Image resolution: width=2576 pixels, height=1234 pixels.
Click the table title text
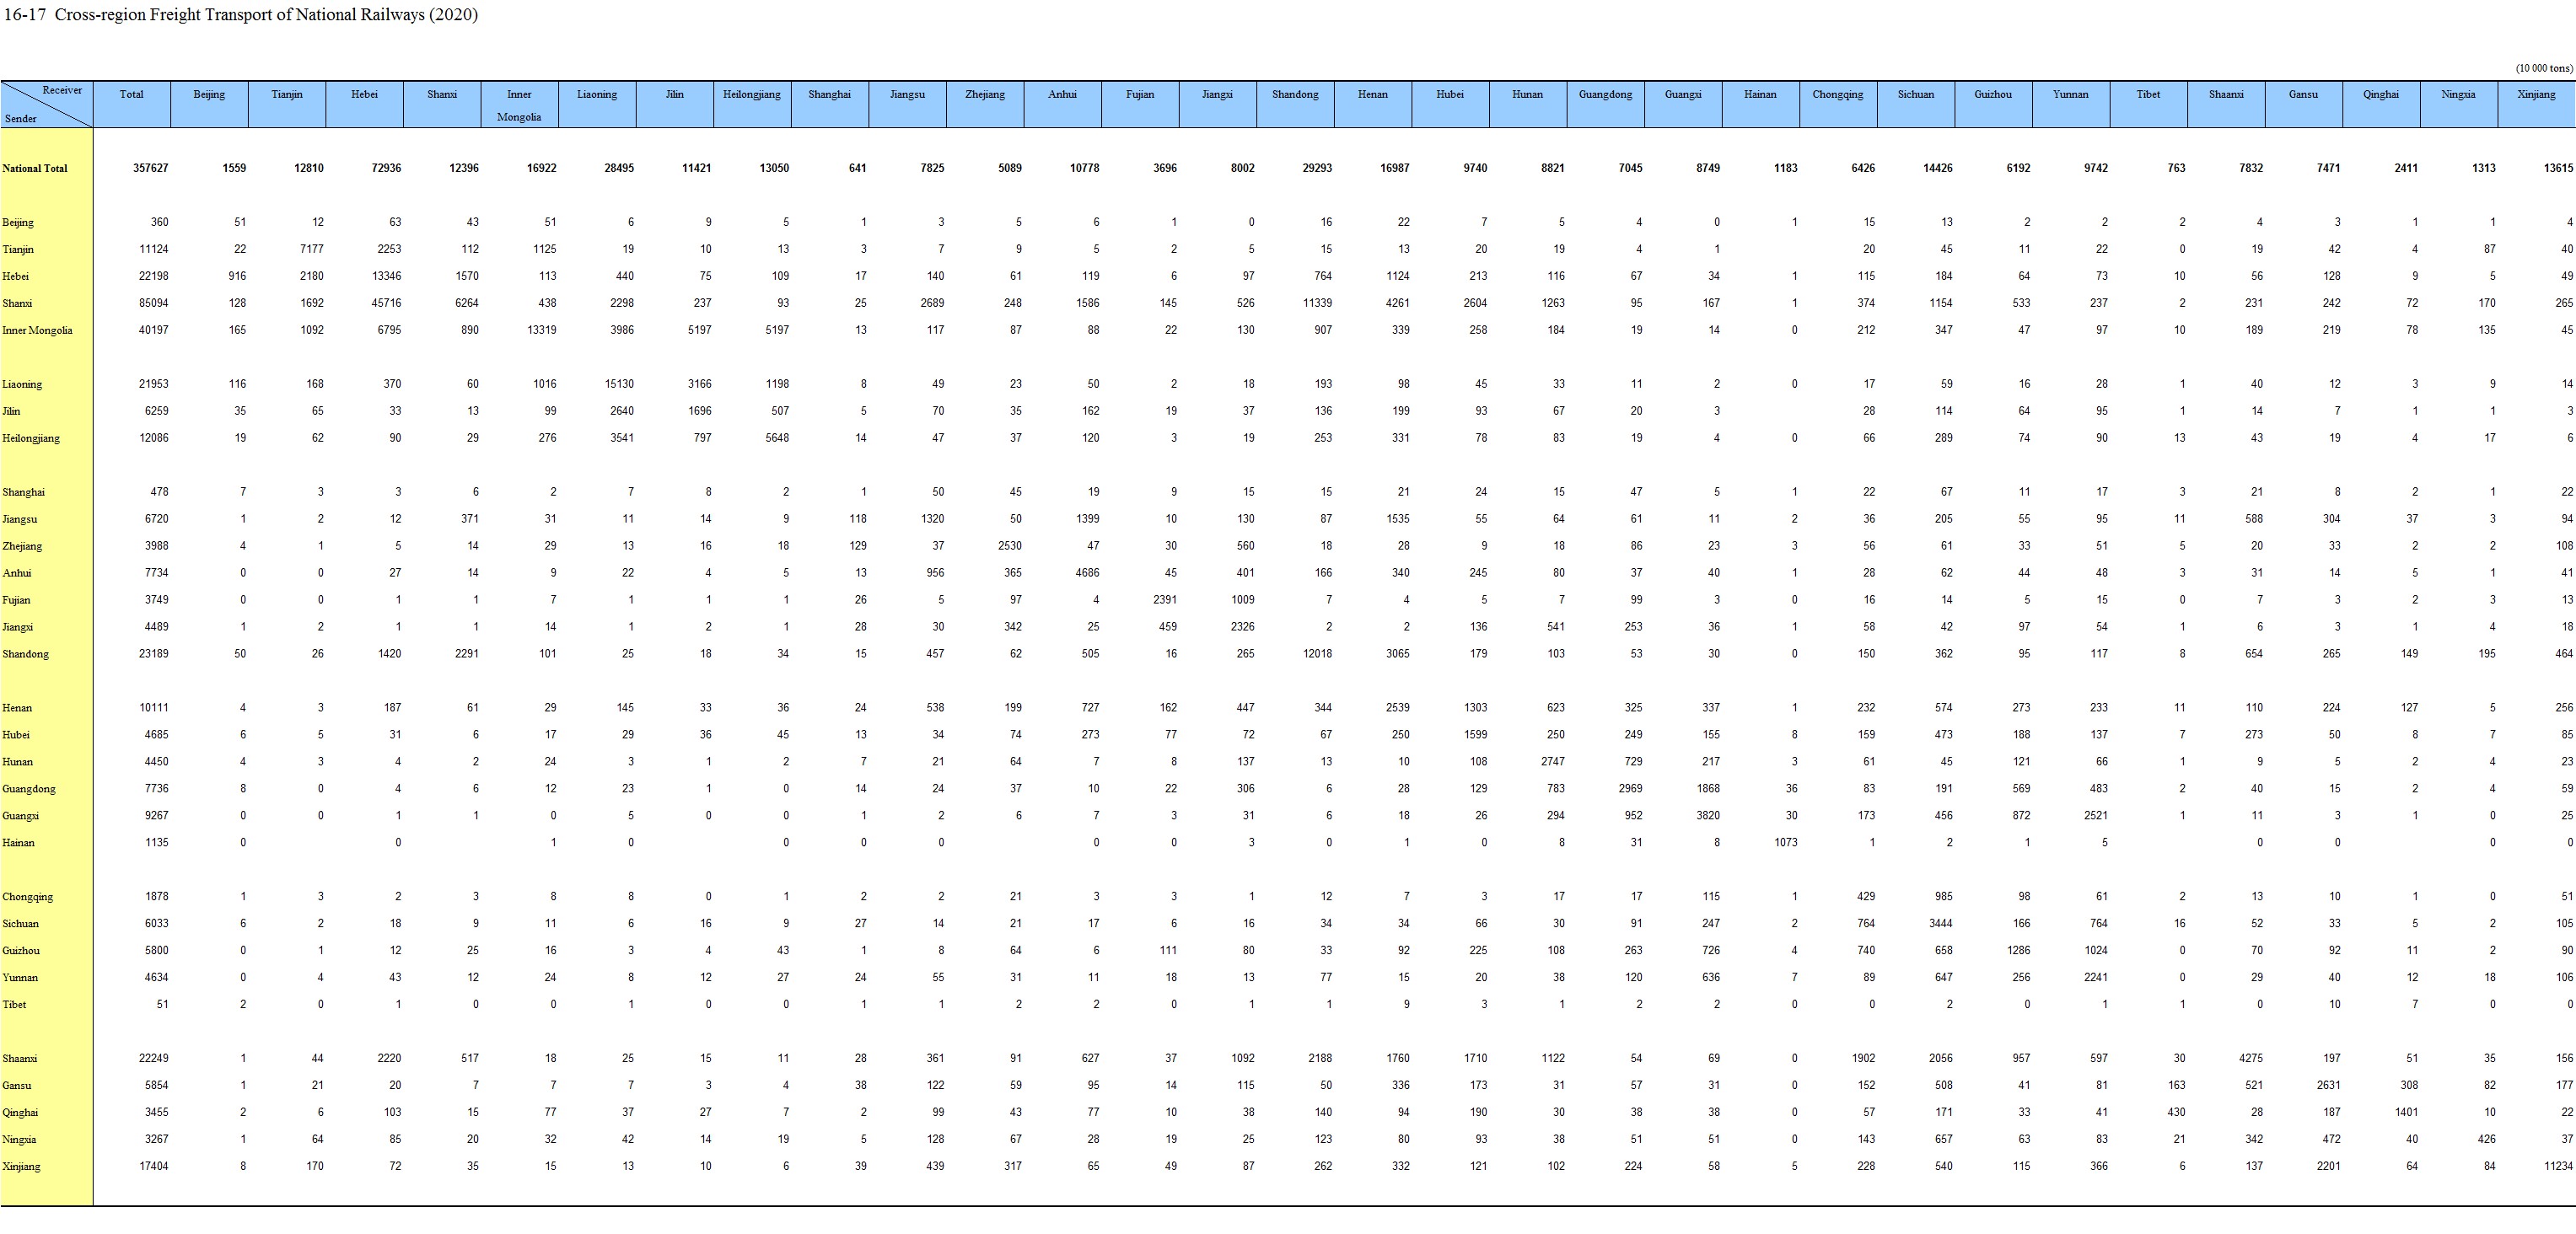pos(241,15)
